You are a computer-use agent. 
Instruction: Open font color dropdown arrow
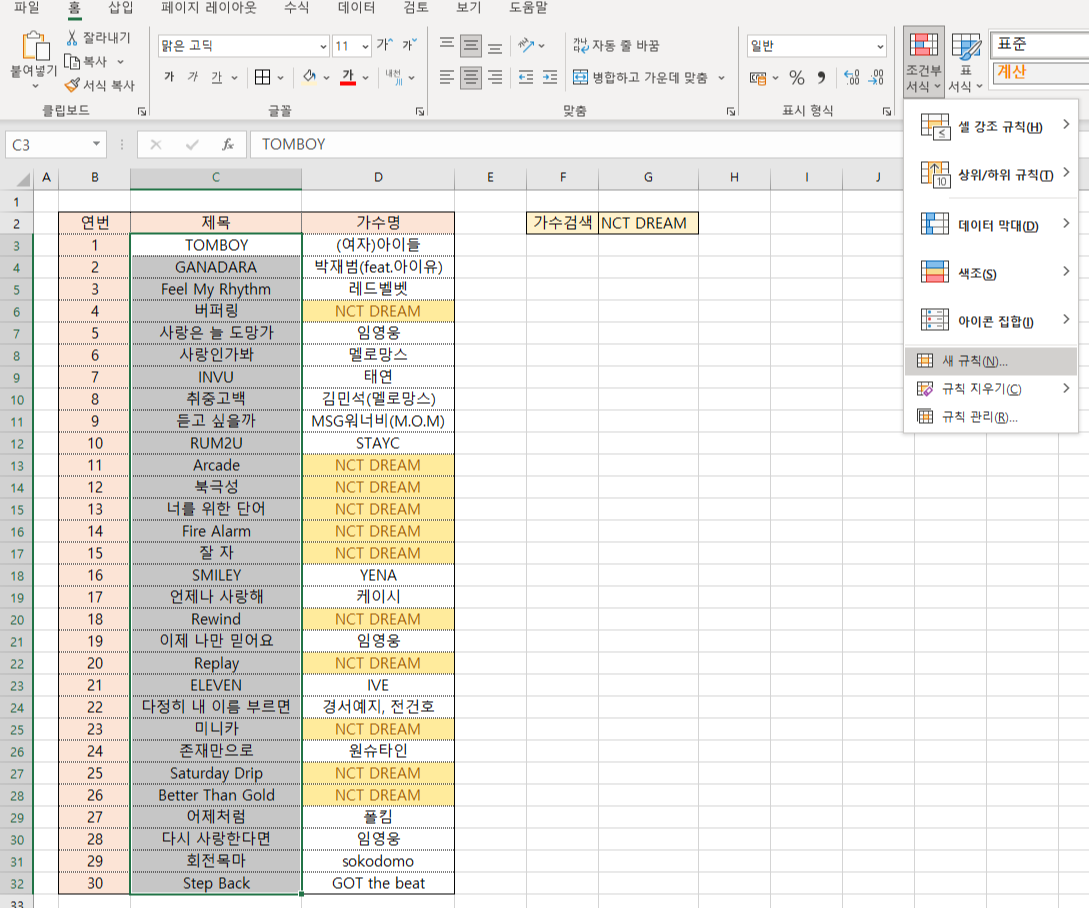(x=365, y=78)
